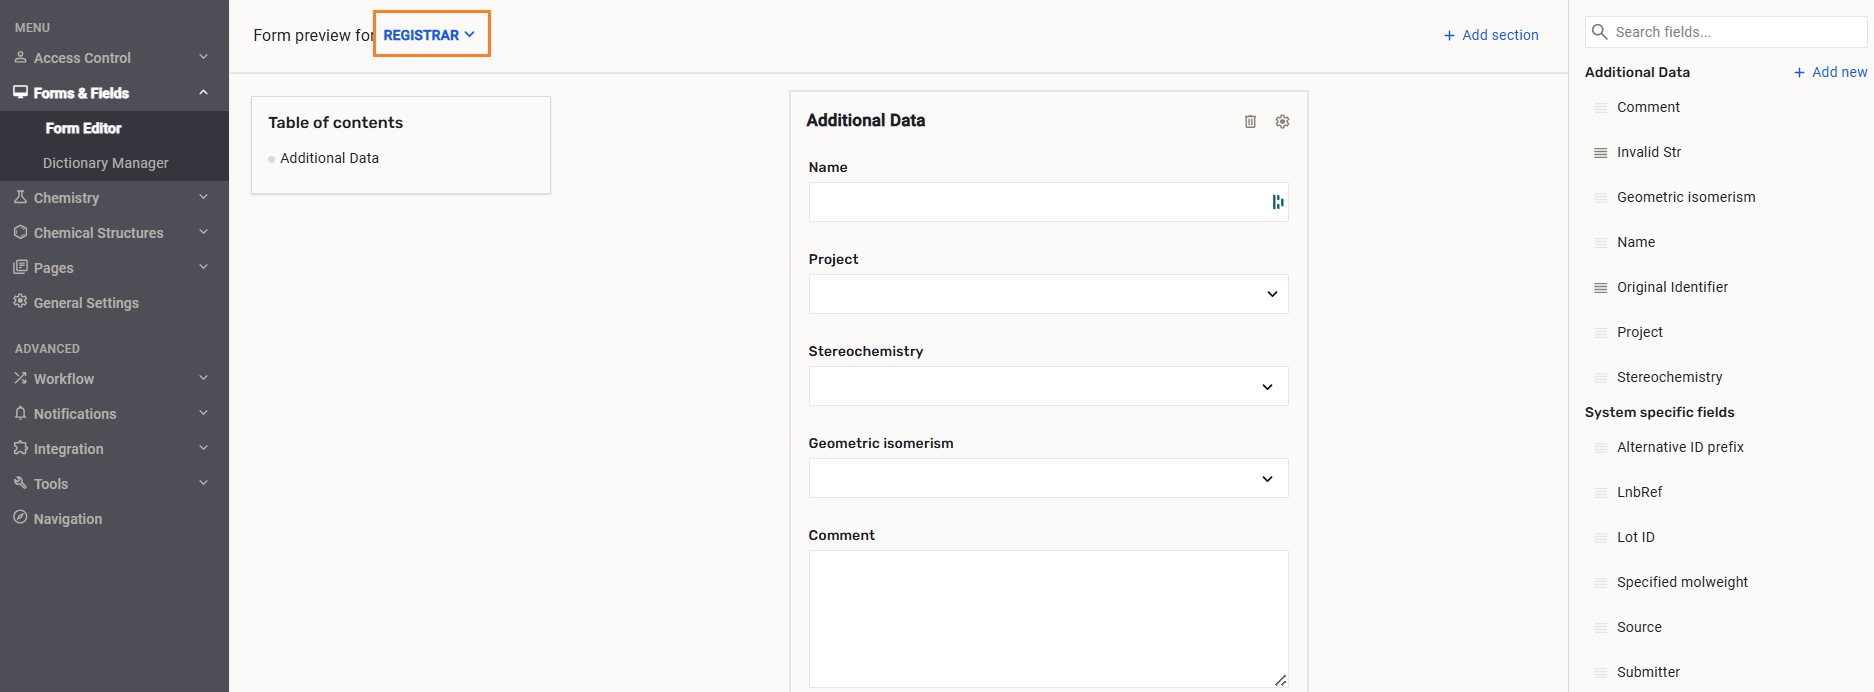Image resolution: width=1874 pixels, height=692 pixels.
Task: Open Dictionary Manager in the sidebar
Action: click(x=105, y=163)
